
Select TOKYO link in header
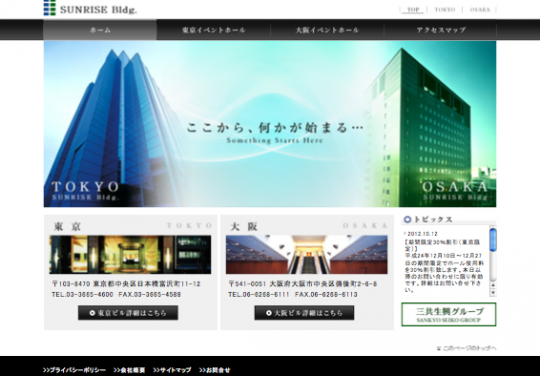[445, 10]
